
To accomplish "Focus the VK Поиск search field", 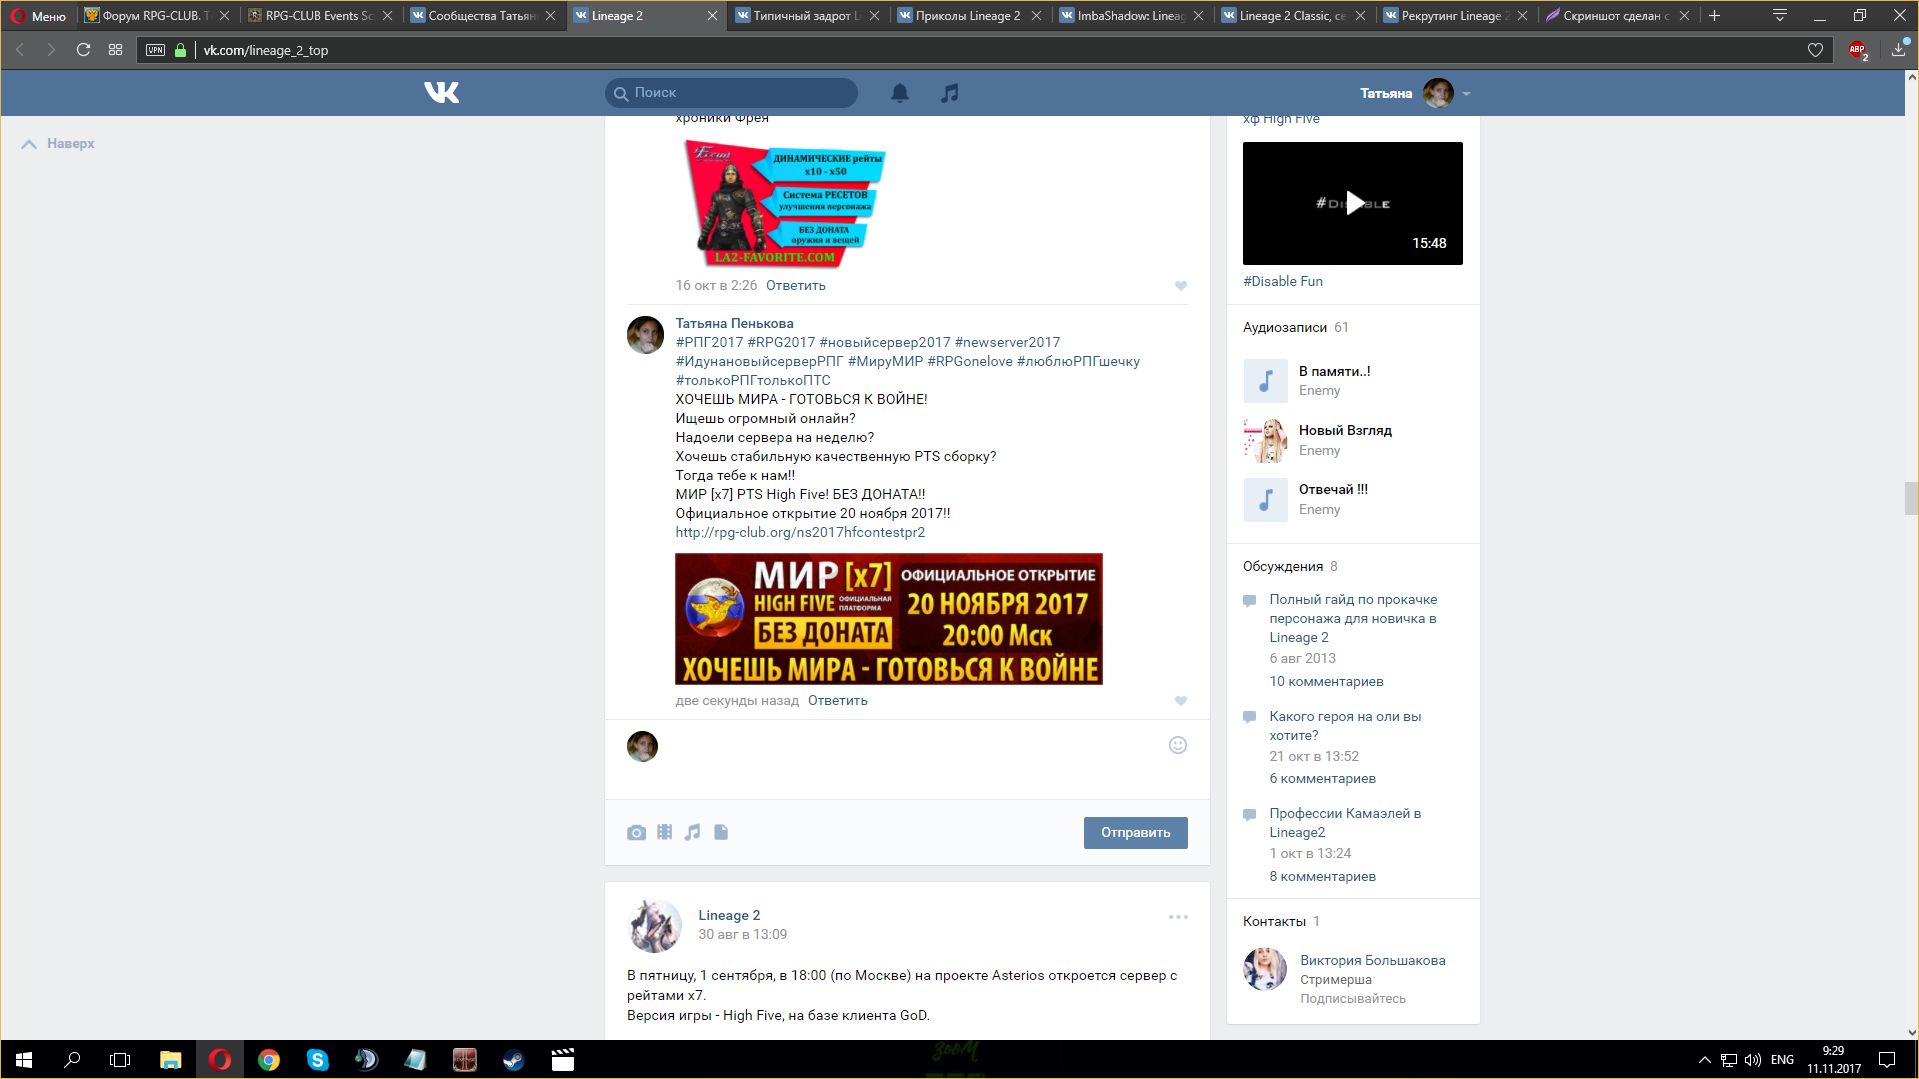I will 731,93.
